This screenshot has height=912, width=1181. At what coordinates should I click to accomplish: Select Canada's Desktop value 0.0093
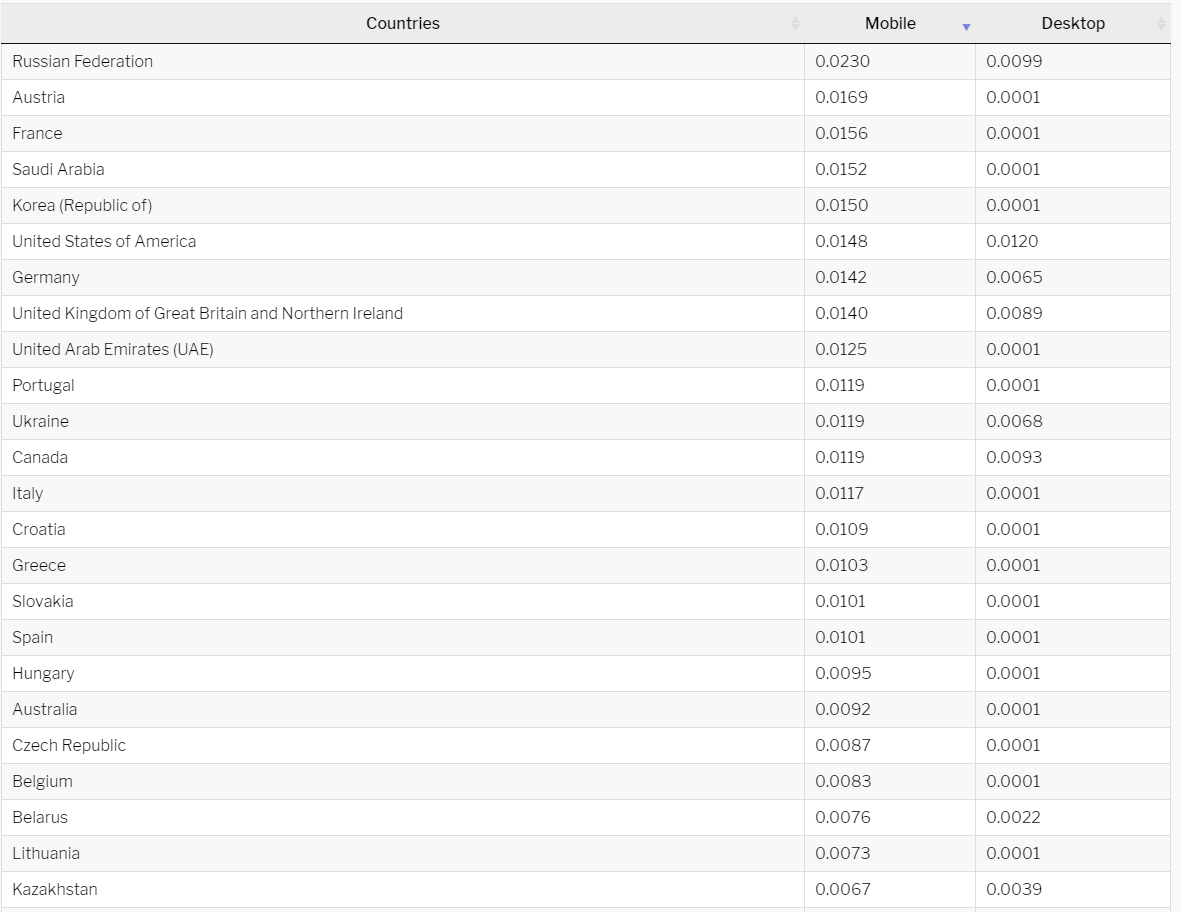coord(1014,457)
